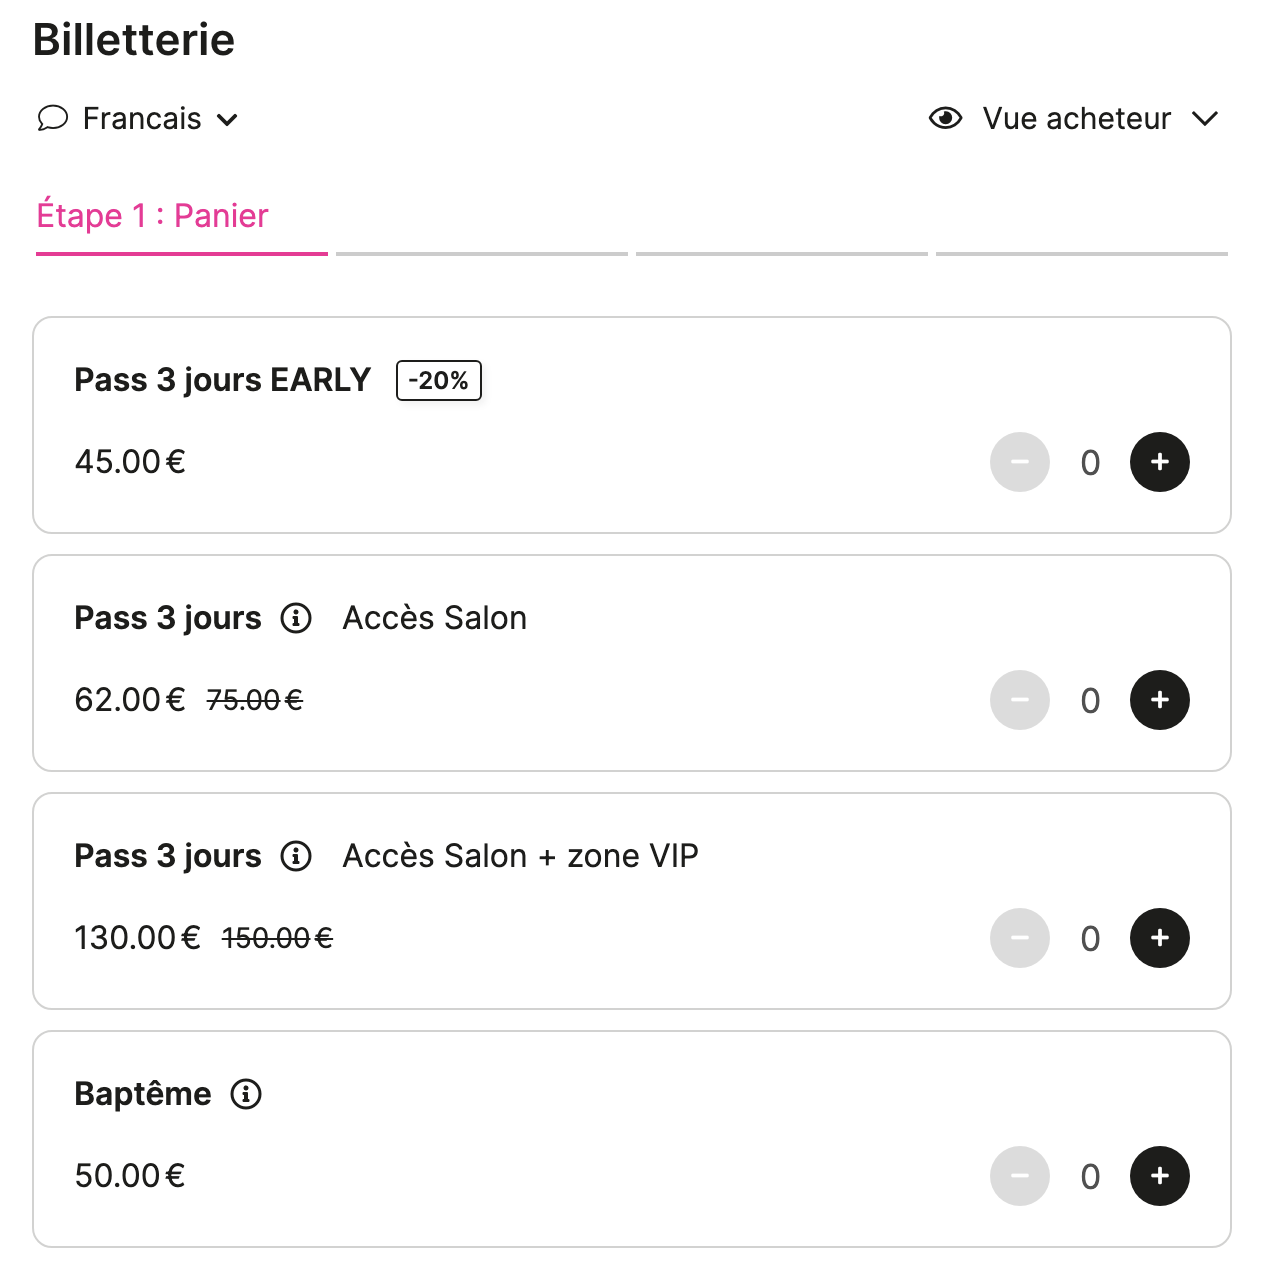1264x1262 pixels.
Task: Go to the second checkout step bar
Action: (482, 254)
